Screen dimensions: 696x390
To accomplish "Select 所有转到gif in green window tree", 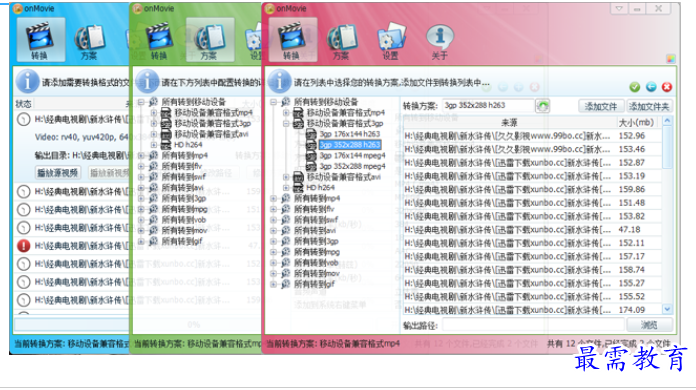I will coord(182,241).
